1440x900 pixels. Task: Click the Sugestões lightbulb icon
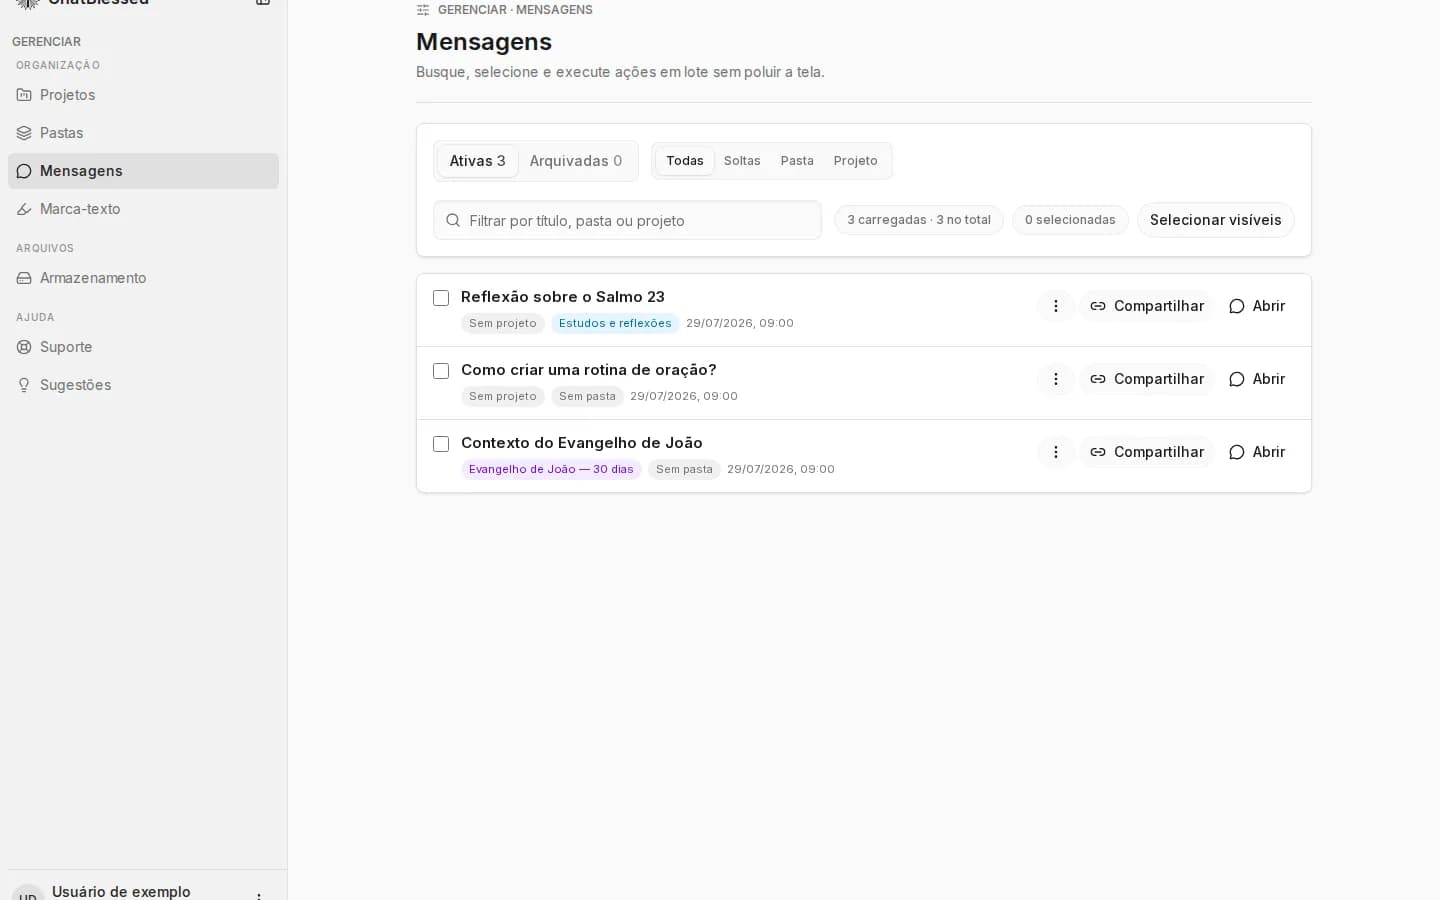[x=24, y=385]
